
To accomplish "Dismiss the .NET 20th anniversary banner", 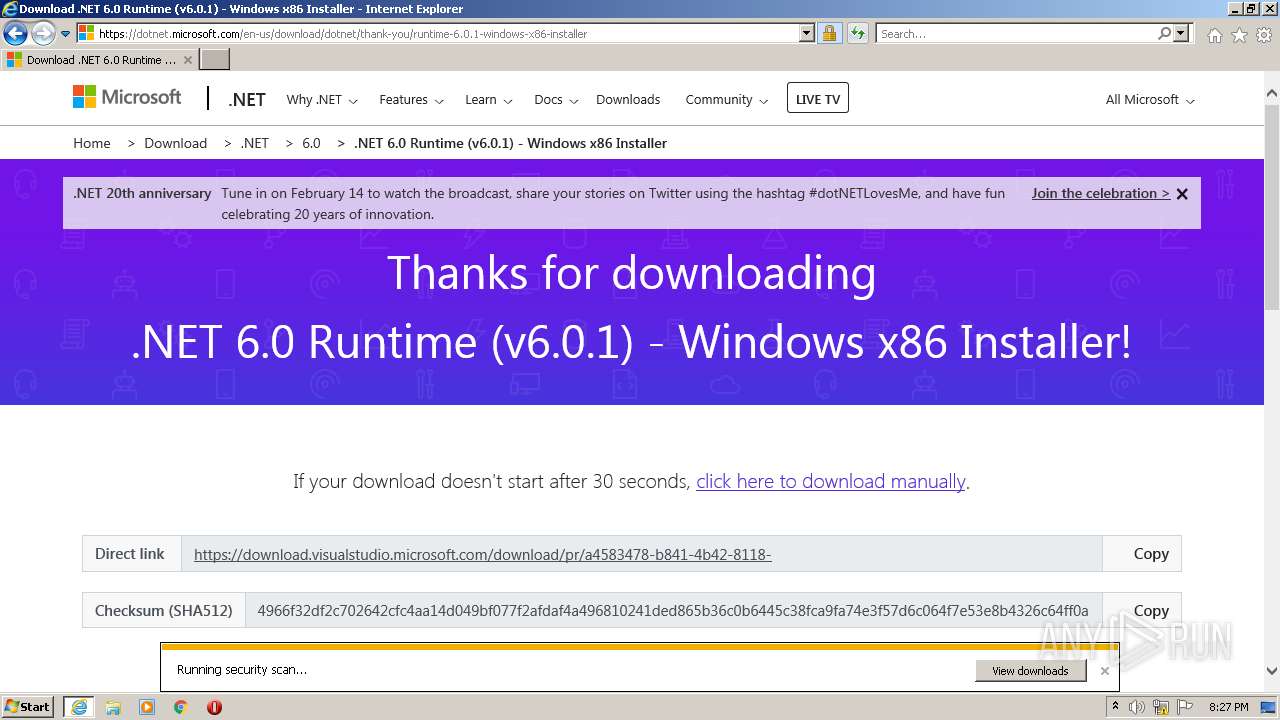I will [1182, 194].
